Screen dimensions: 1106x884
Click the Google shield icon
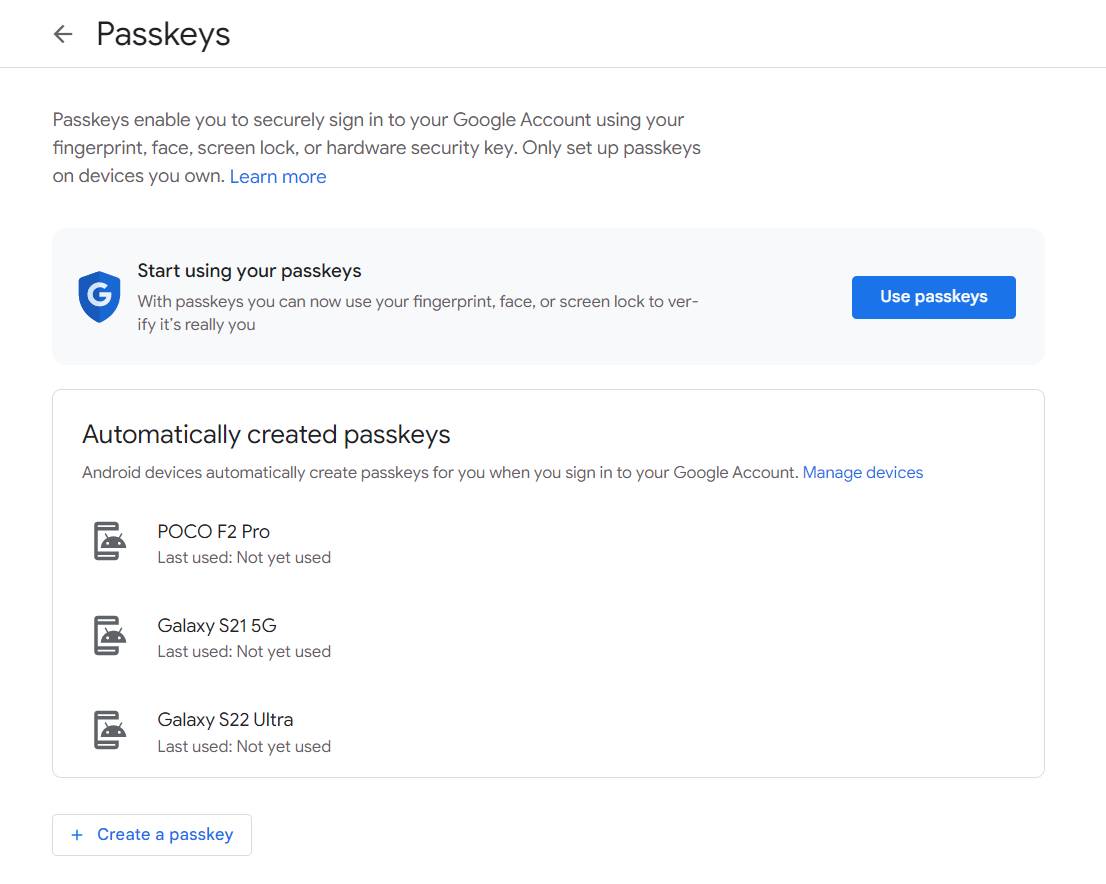(x=99, y=296)
